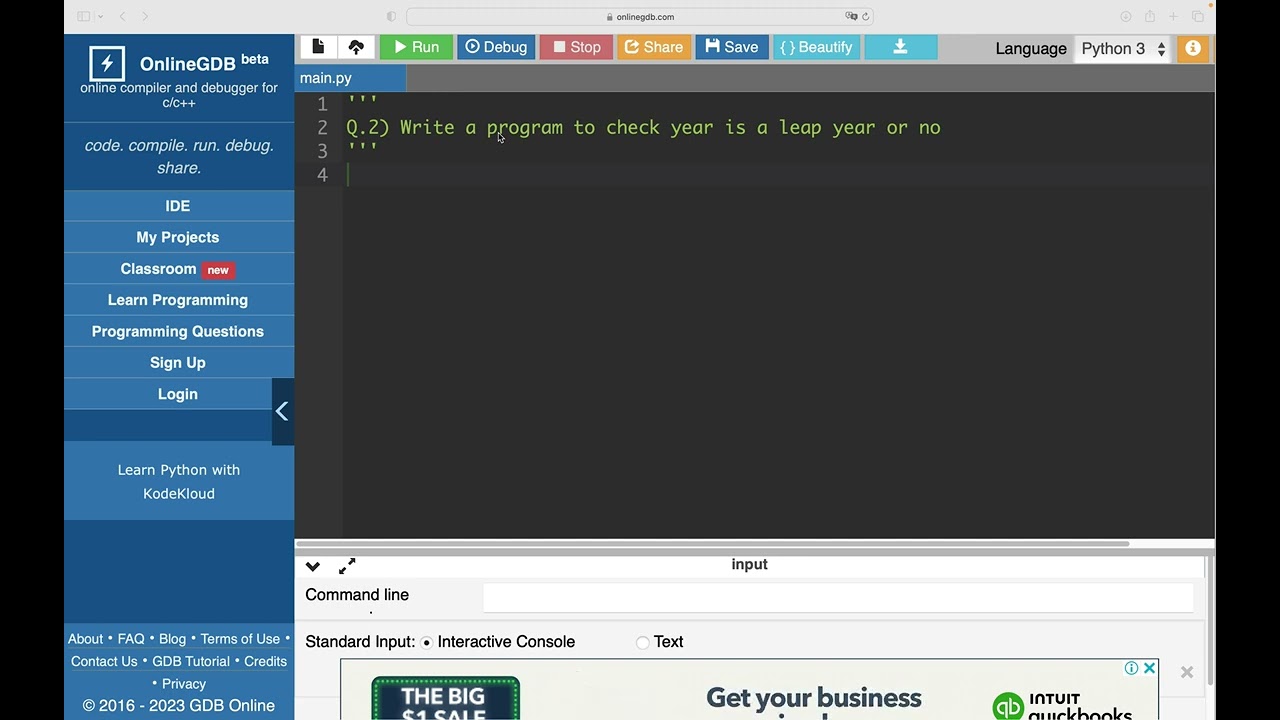Save the current project

coord(732,47)
